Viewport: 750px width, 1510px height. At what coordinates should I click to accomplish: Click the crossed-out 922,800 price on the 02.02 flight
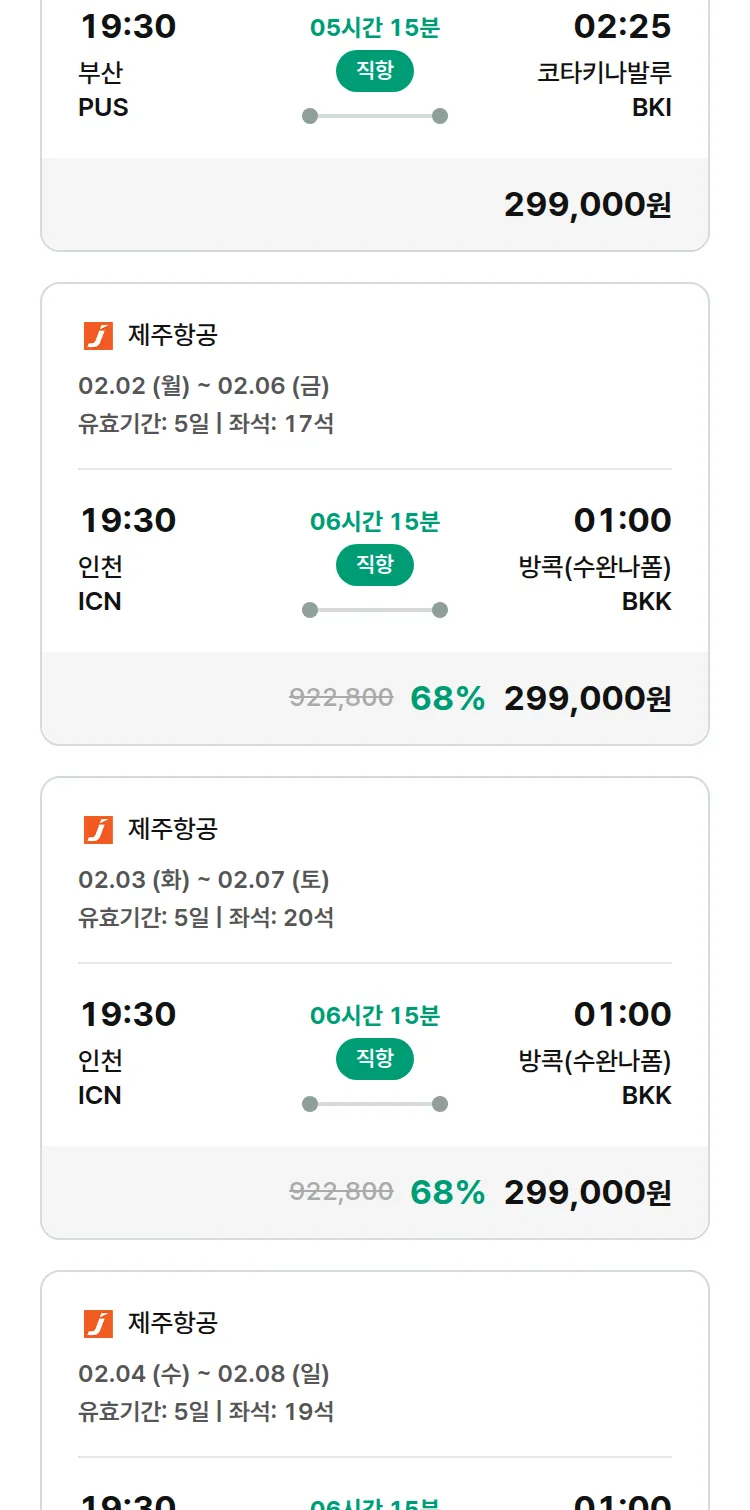click(x=341, y=698)
